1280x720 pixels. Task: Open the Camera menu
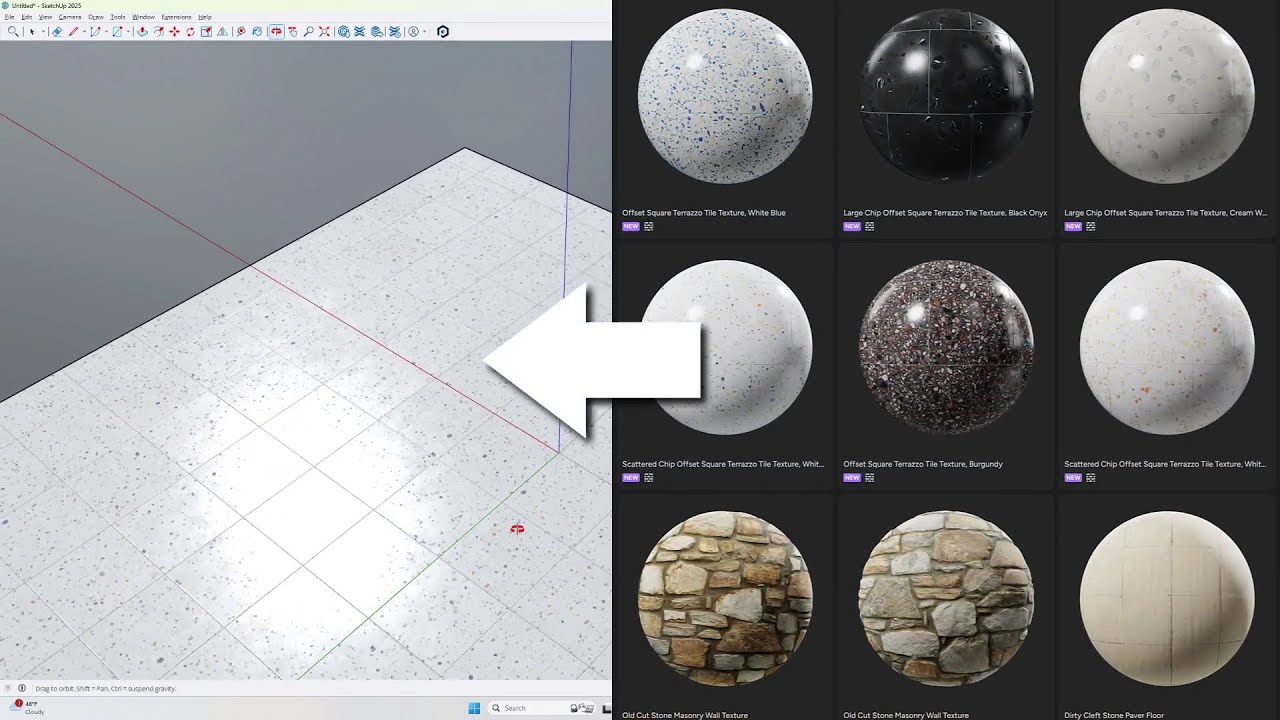tap(70, 17)
